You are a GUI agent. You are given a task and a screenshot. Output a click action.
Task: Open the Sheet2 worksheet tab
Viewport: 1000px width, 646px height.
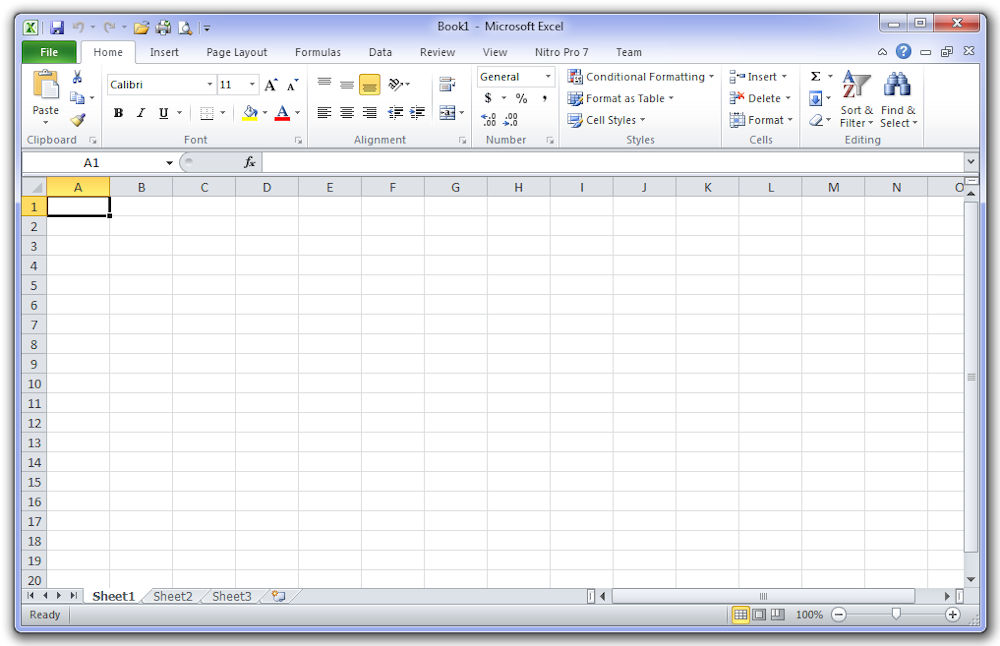[x=172, y=596]
